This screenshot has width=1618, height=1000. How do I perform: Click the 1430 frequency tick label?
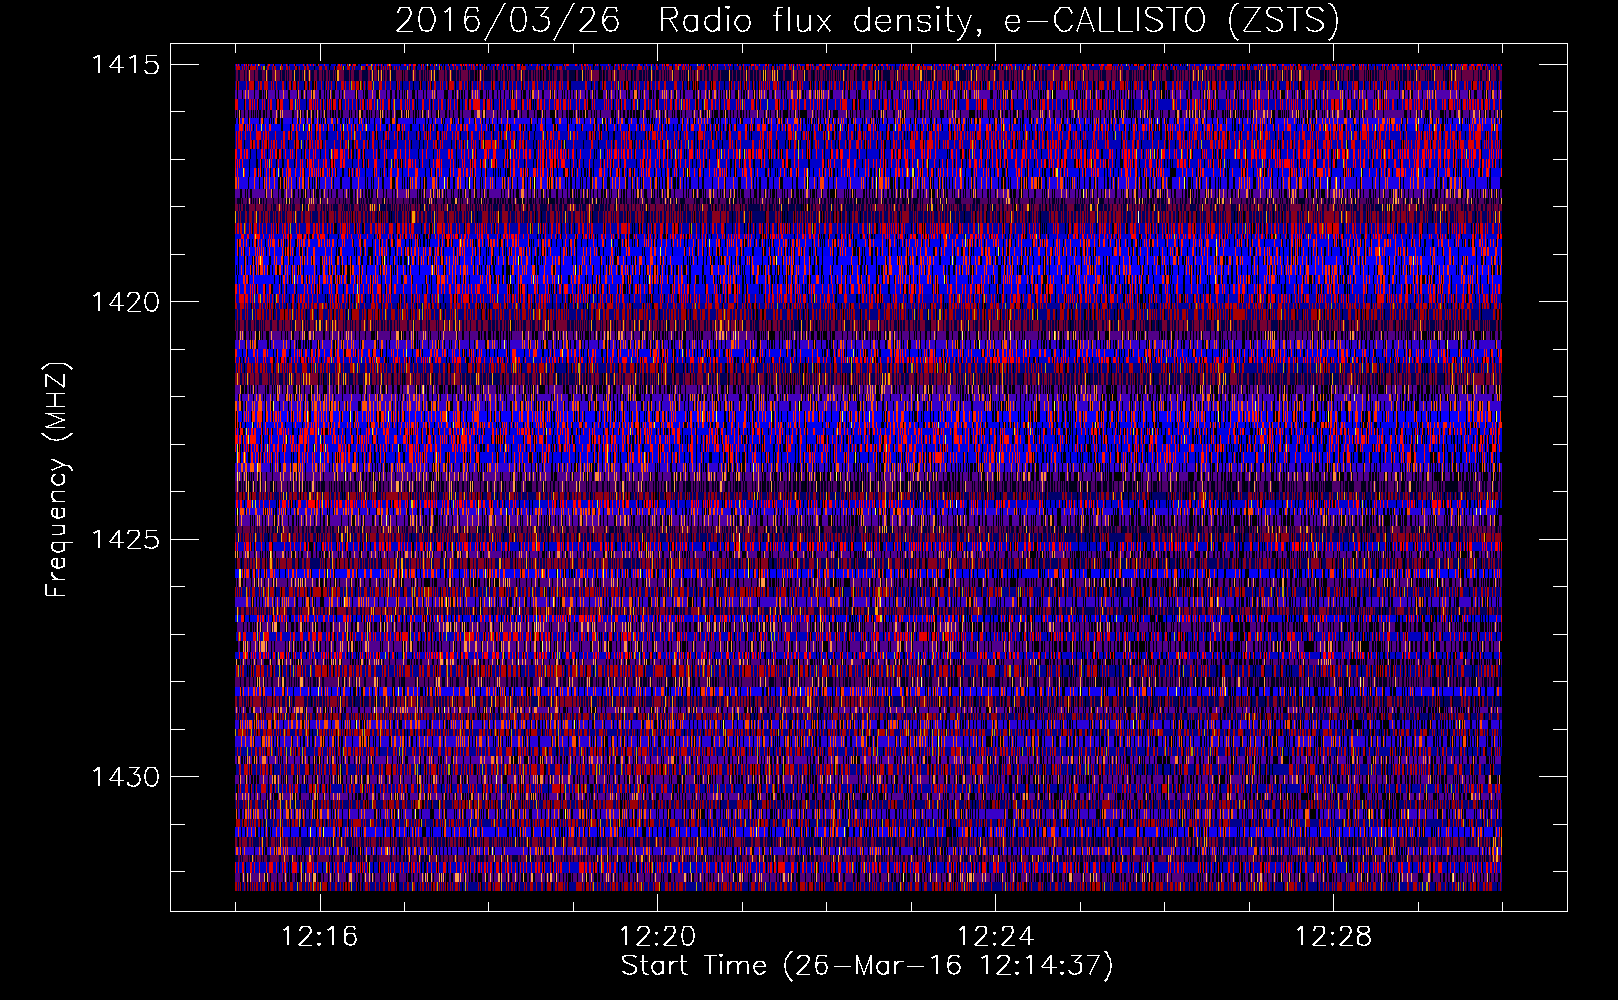point(125,777)
